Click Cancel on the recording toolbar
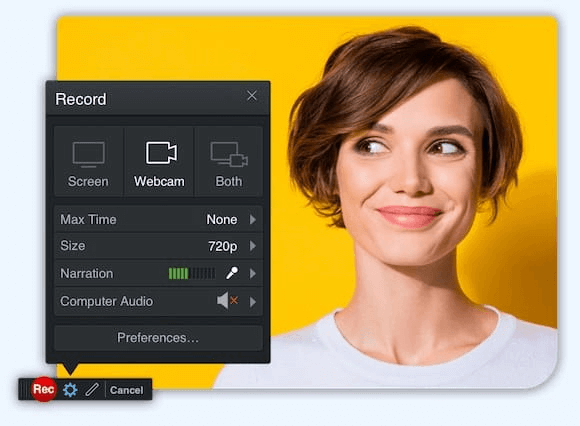Screen dimensions: 580x426 [x=127, y=390]
